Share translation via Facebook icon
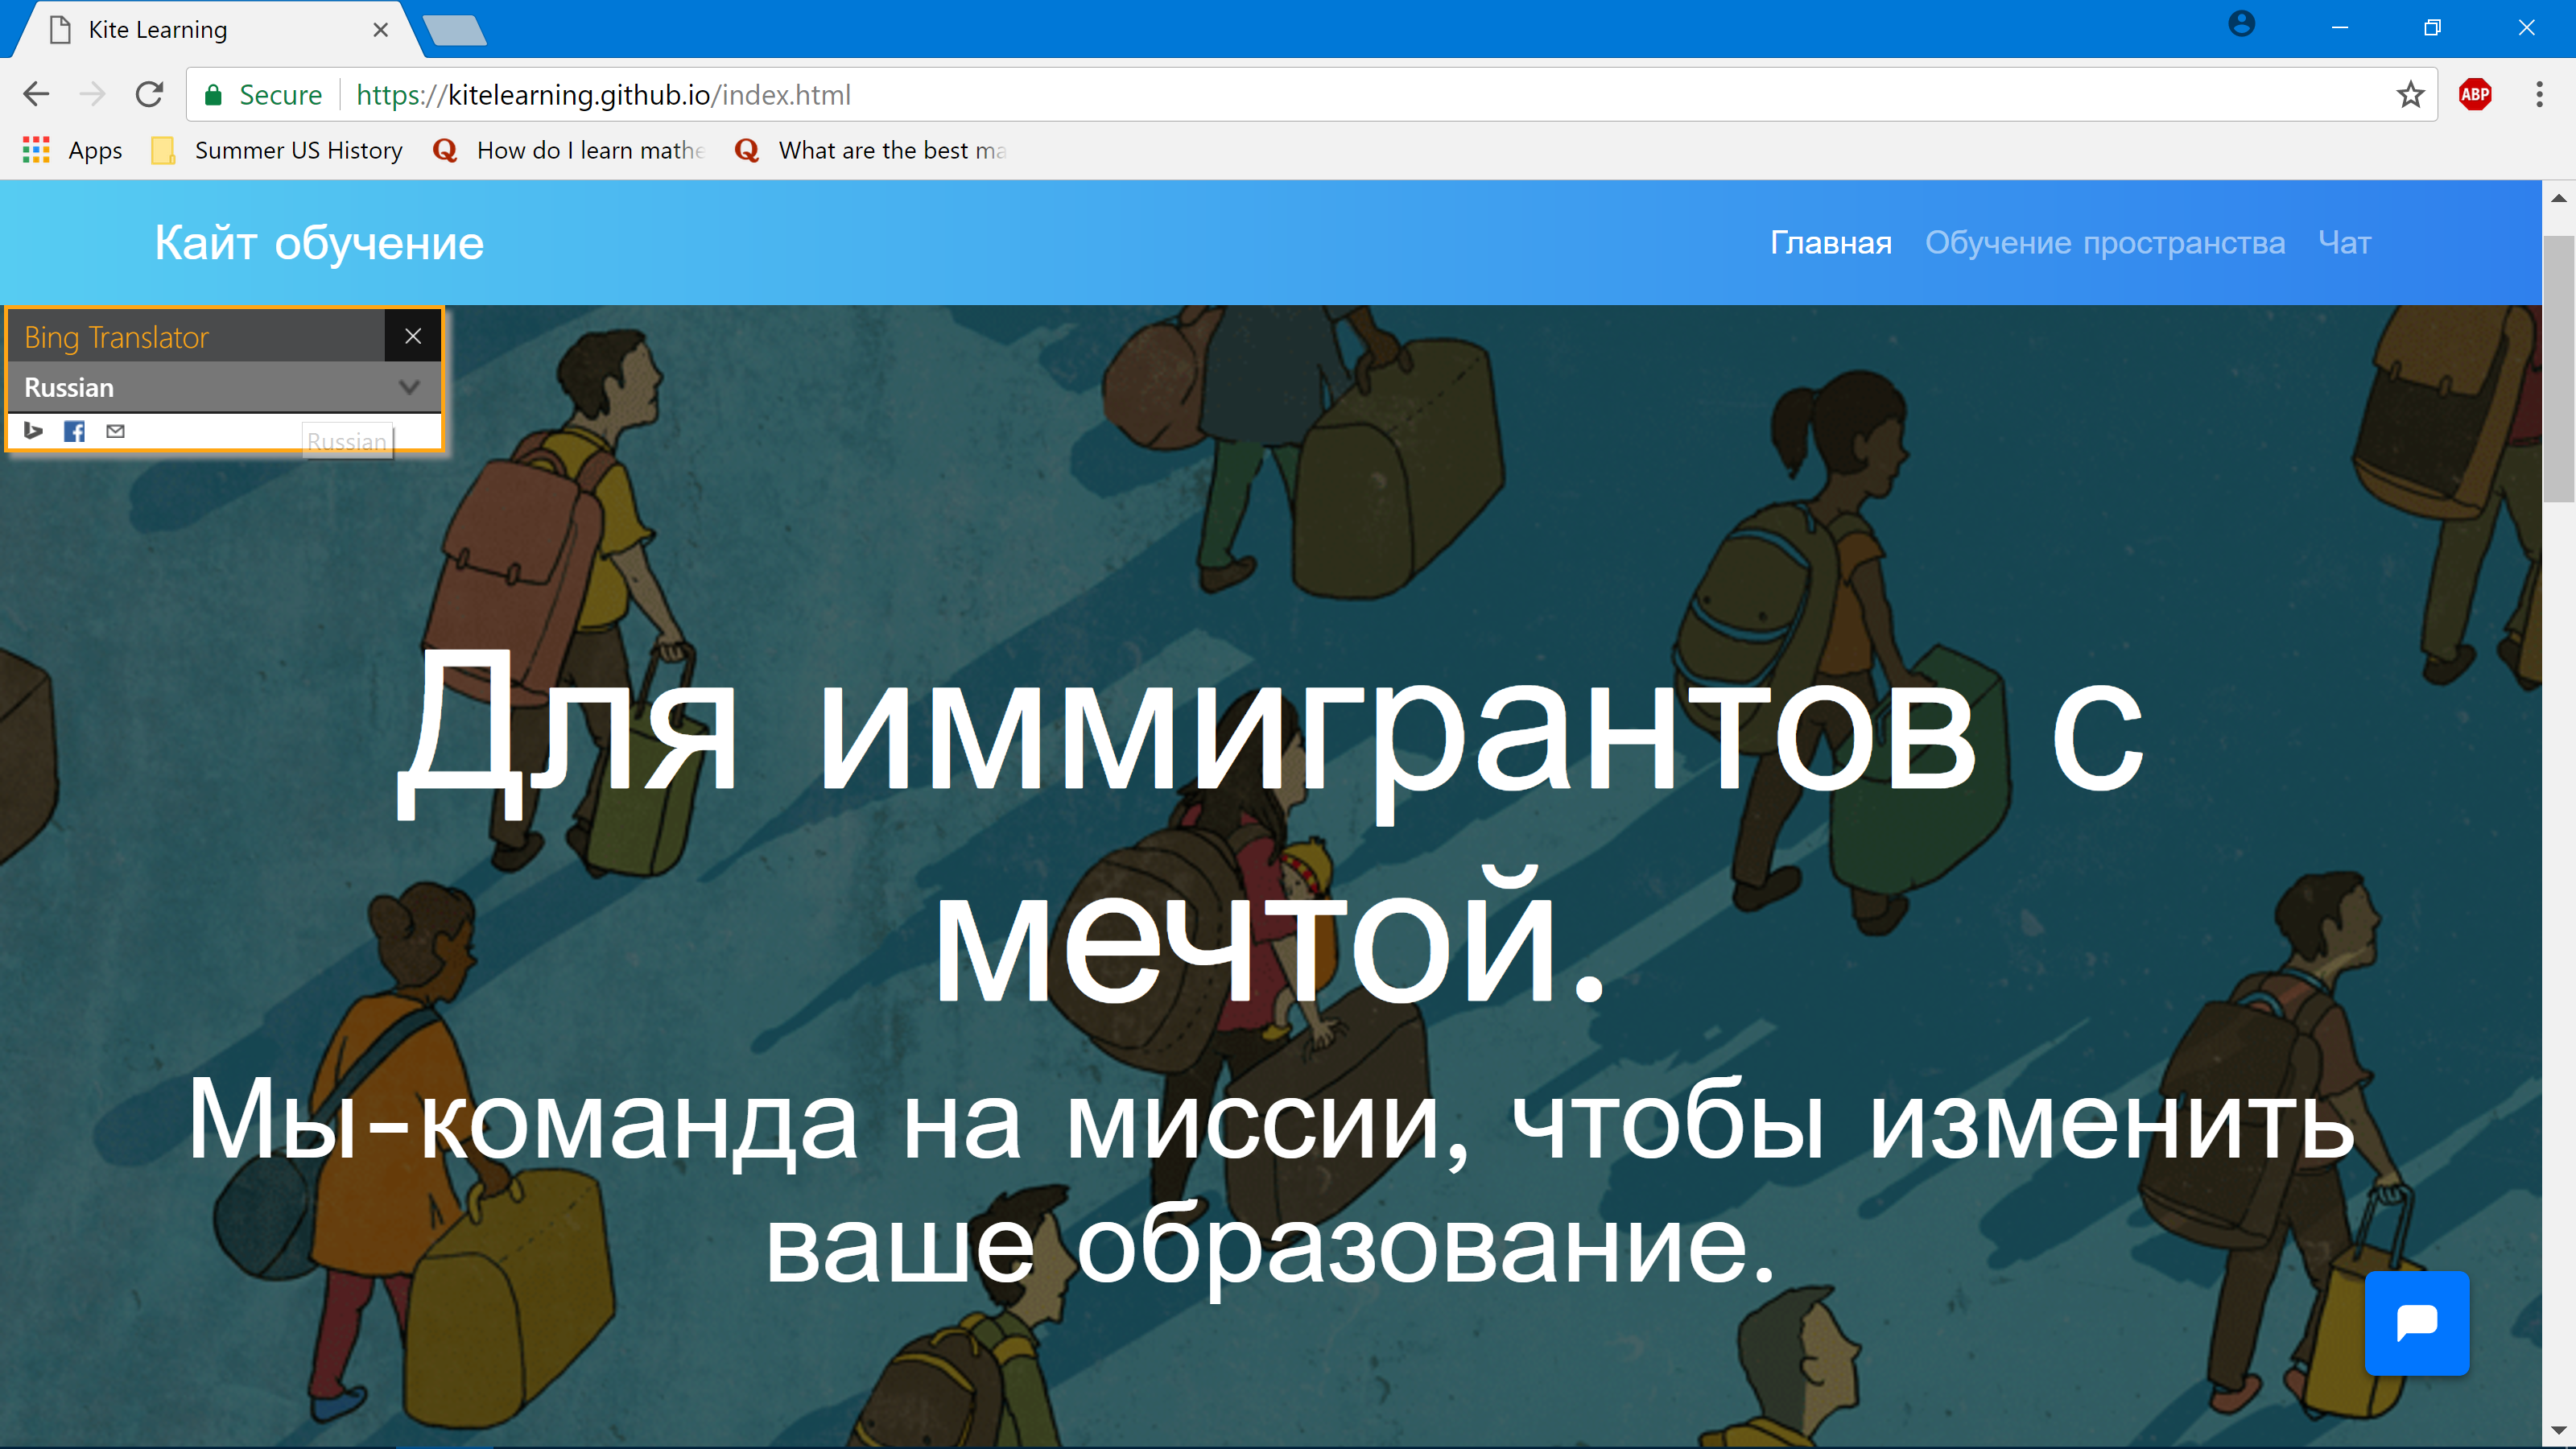This screenshot has width=2576, height=1449. pos(74,431)
